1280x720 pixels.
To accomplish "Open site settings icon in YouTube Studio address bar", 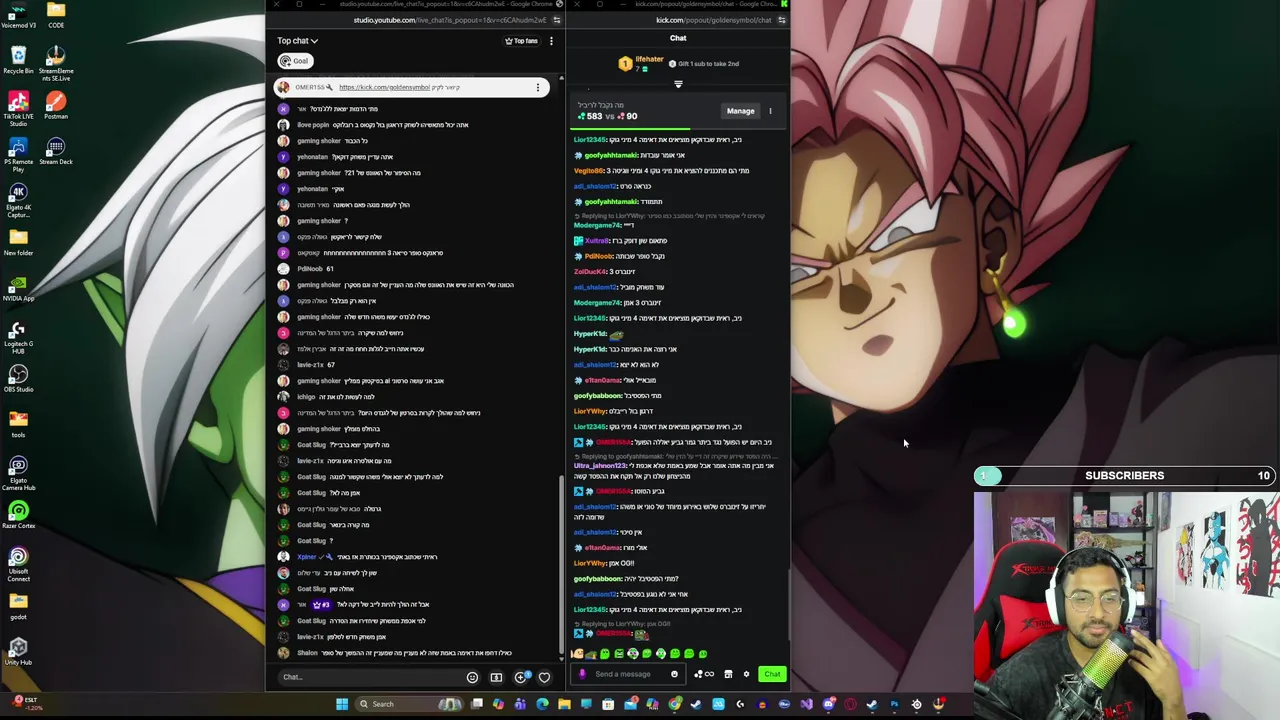I will [558, 20].
